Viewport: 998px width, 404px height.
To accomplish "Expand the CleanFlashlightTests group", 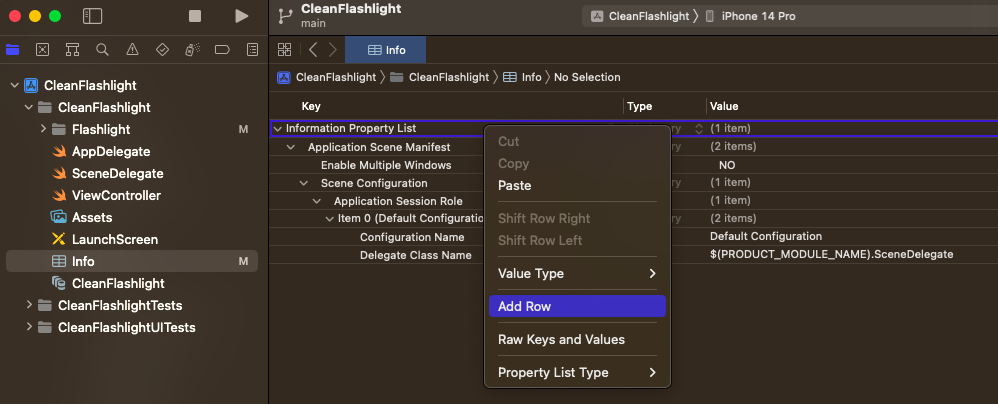I will pos(29,305).
